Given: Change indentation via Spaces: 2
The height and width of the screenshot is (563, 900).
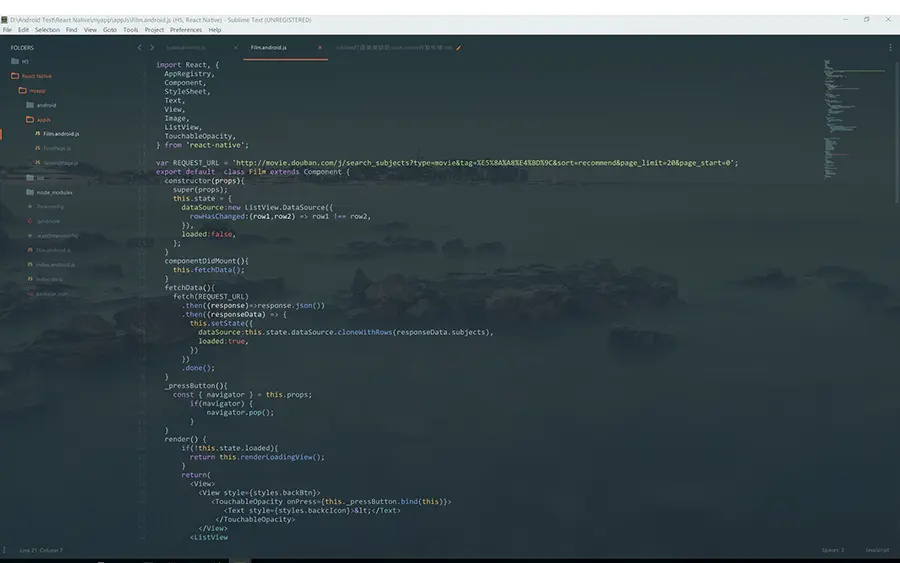Looking at the screenshot, I should tap(833, 550).
